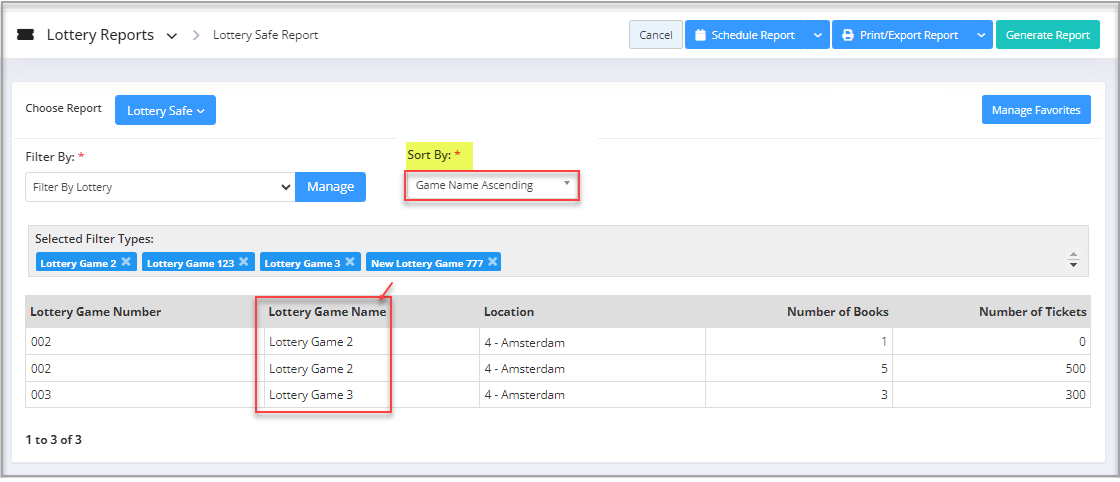The height and width of the screenshot is (482, 1120).
Task: Click the Number of Tickets column header
Action: pyautogui.click(x=1032, y=311)
